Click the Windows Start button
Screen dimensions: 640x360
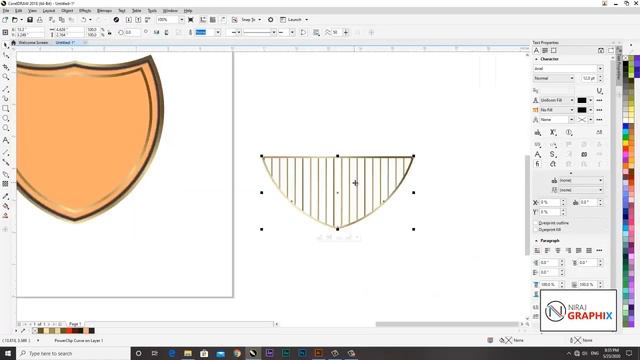[7, 353]
